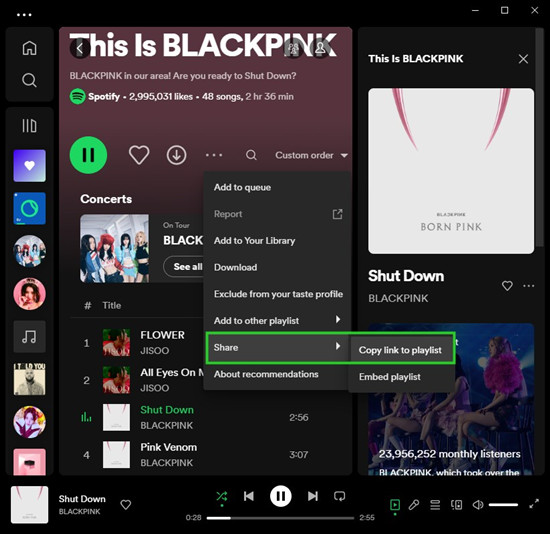Search within the playlist via magnifier icon
The width and height of the screenshot is (550, 534).
pyautogui.click(x=251, y=155)
